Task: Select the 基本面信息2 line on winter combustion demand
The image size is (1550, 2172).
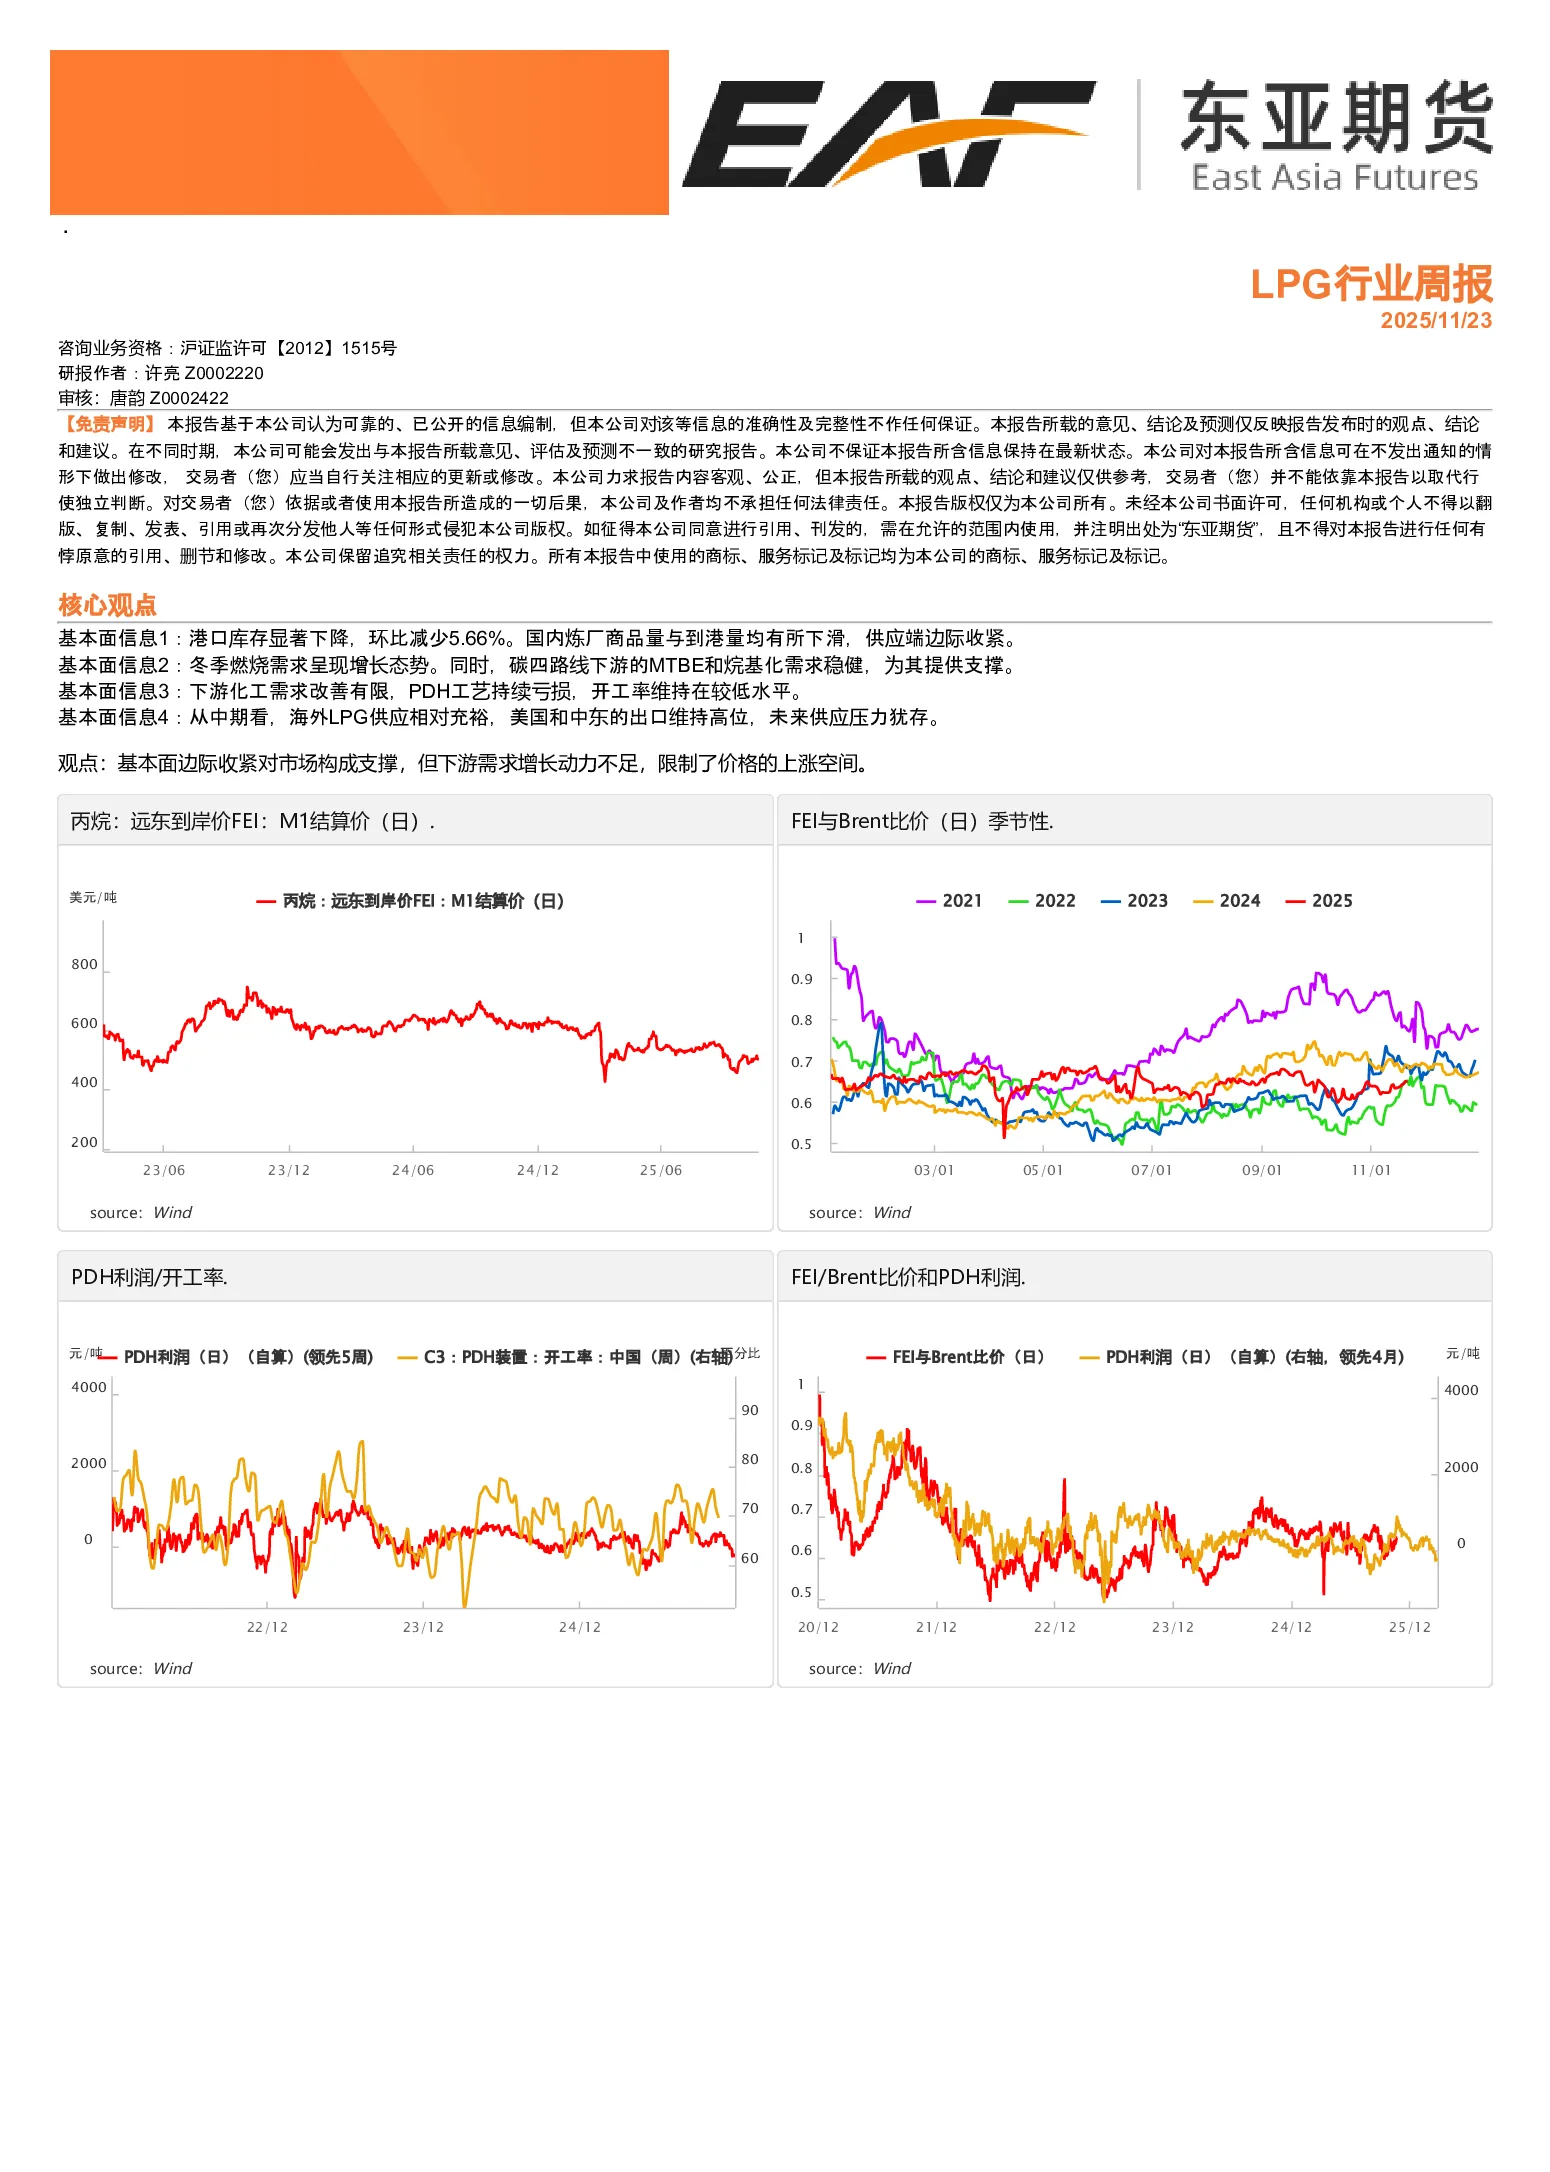Action: (540, 665)
